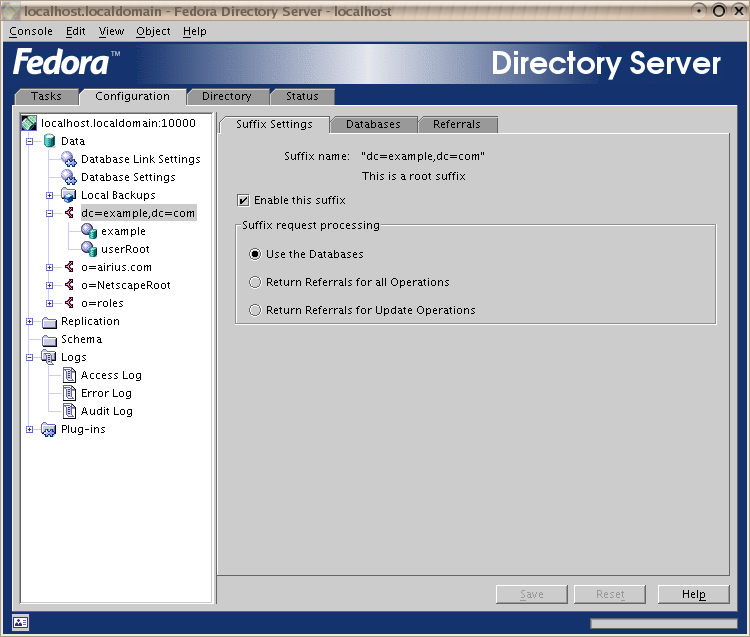Image resolution: width=750 pixels, height=637 pixels.
Task: Click the o=airius.com suffix icon
Action: point(69,267)
